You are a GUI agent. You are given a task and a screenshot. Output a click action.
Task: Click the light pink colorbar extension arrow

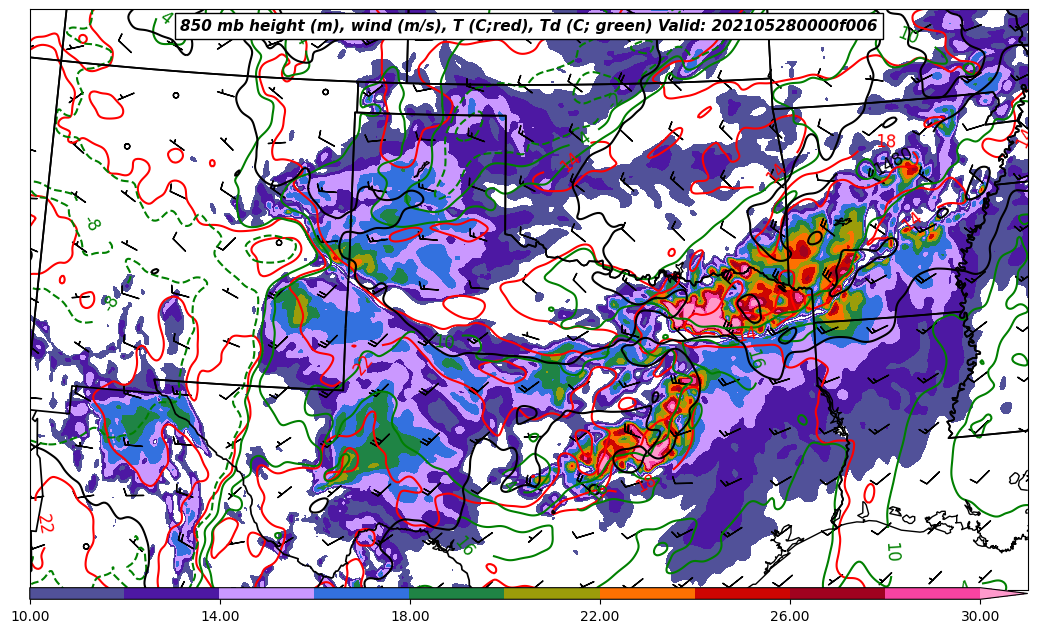click(x=1003, y=593)
